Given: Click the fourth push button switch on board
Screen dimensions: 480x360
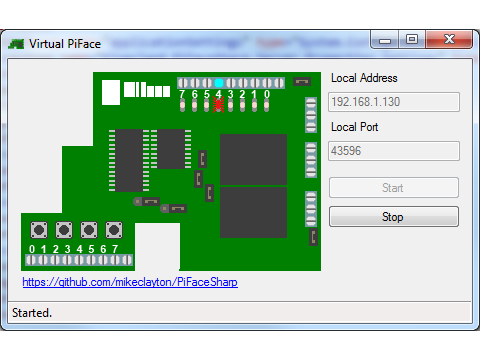Looking at the screenshot, I should (x=114, y=230).
